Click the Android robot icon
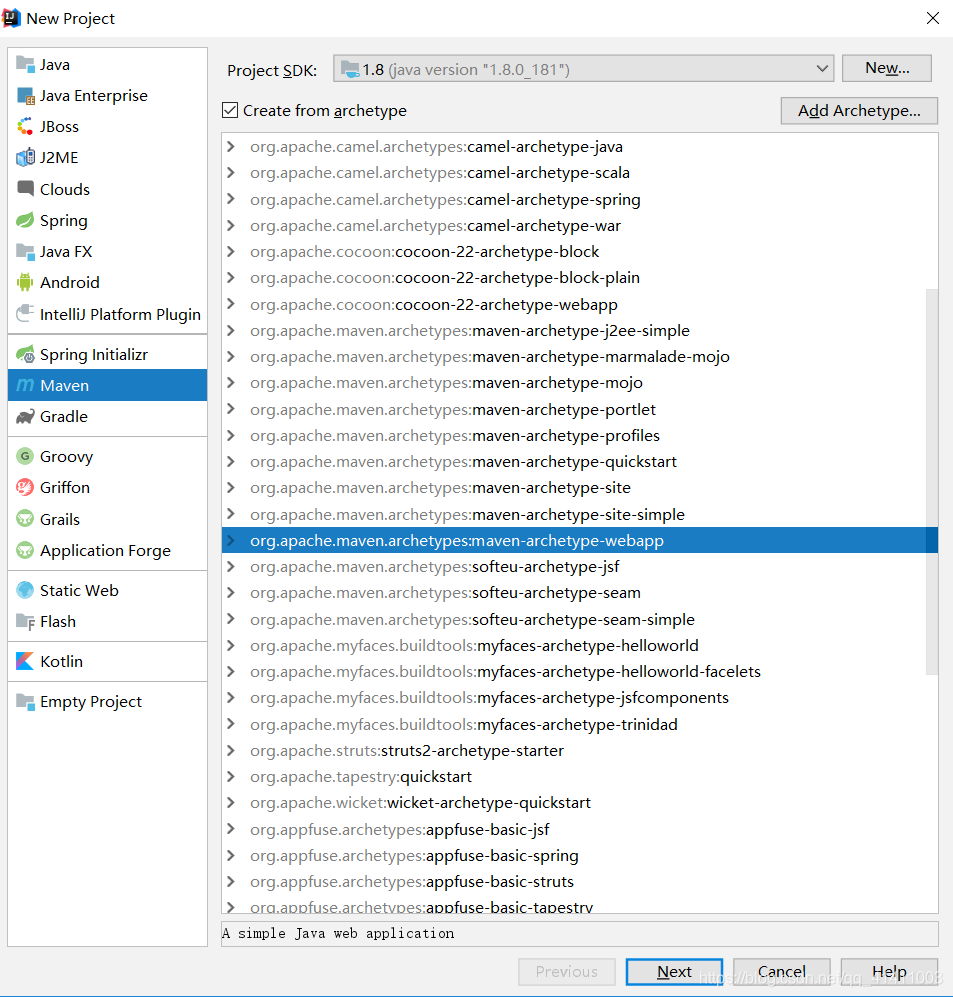 pyautogui.click(x=25, y=282)
